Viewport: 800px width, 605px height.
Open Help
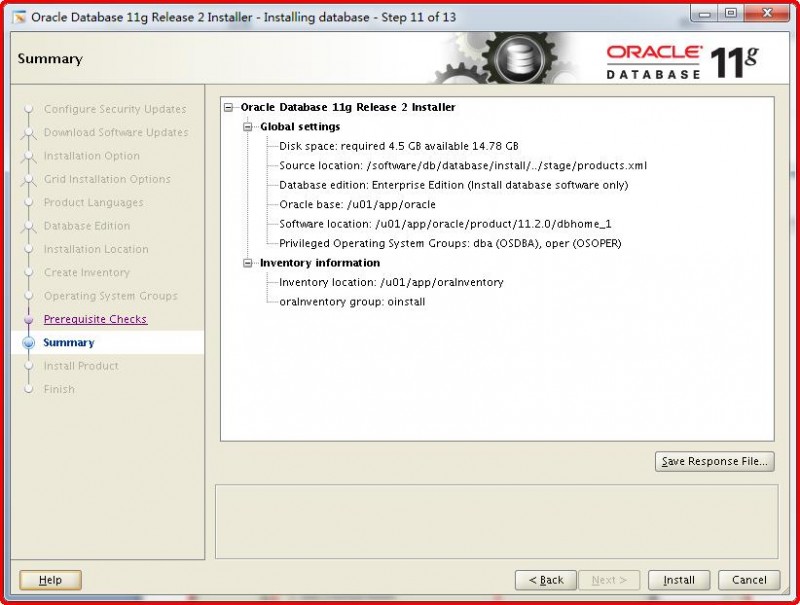[49, 580]
